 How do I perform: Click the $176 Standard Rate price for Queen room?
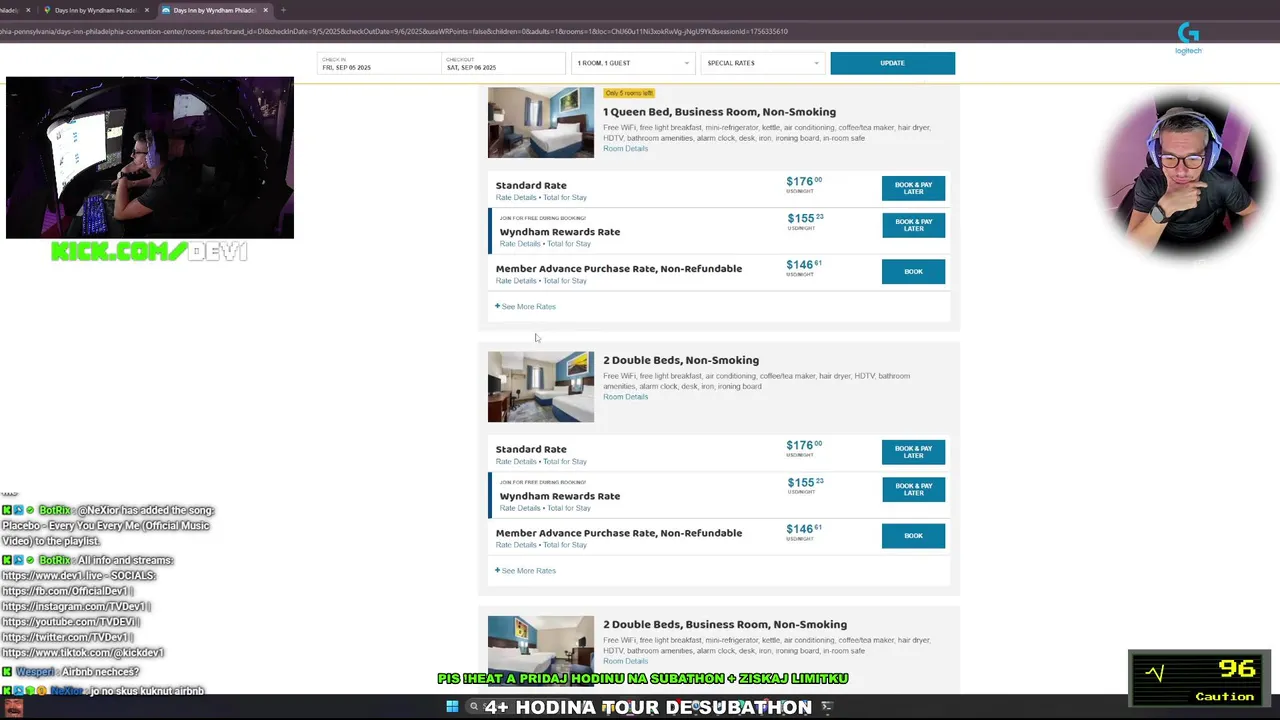click(x=804, y=184)
